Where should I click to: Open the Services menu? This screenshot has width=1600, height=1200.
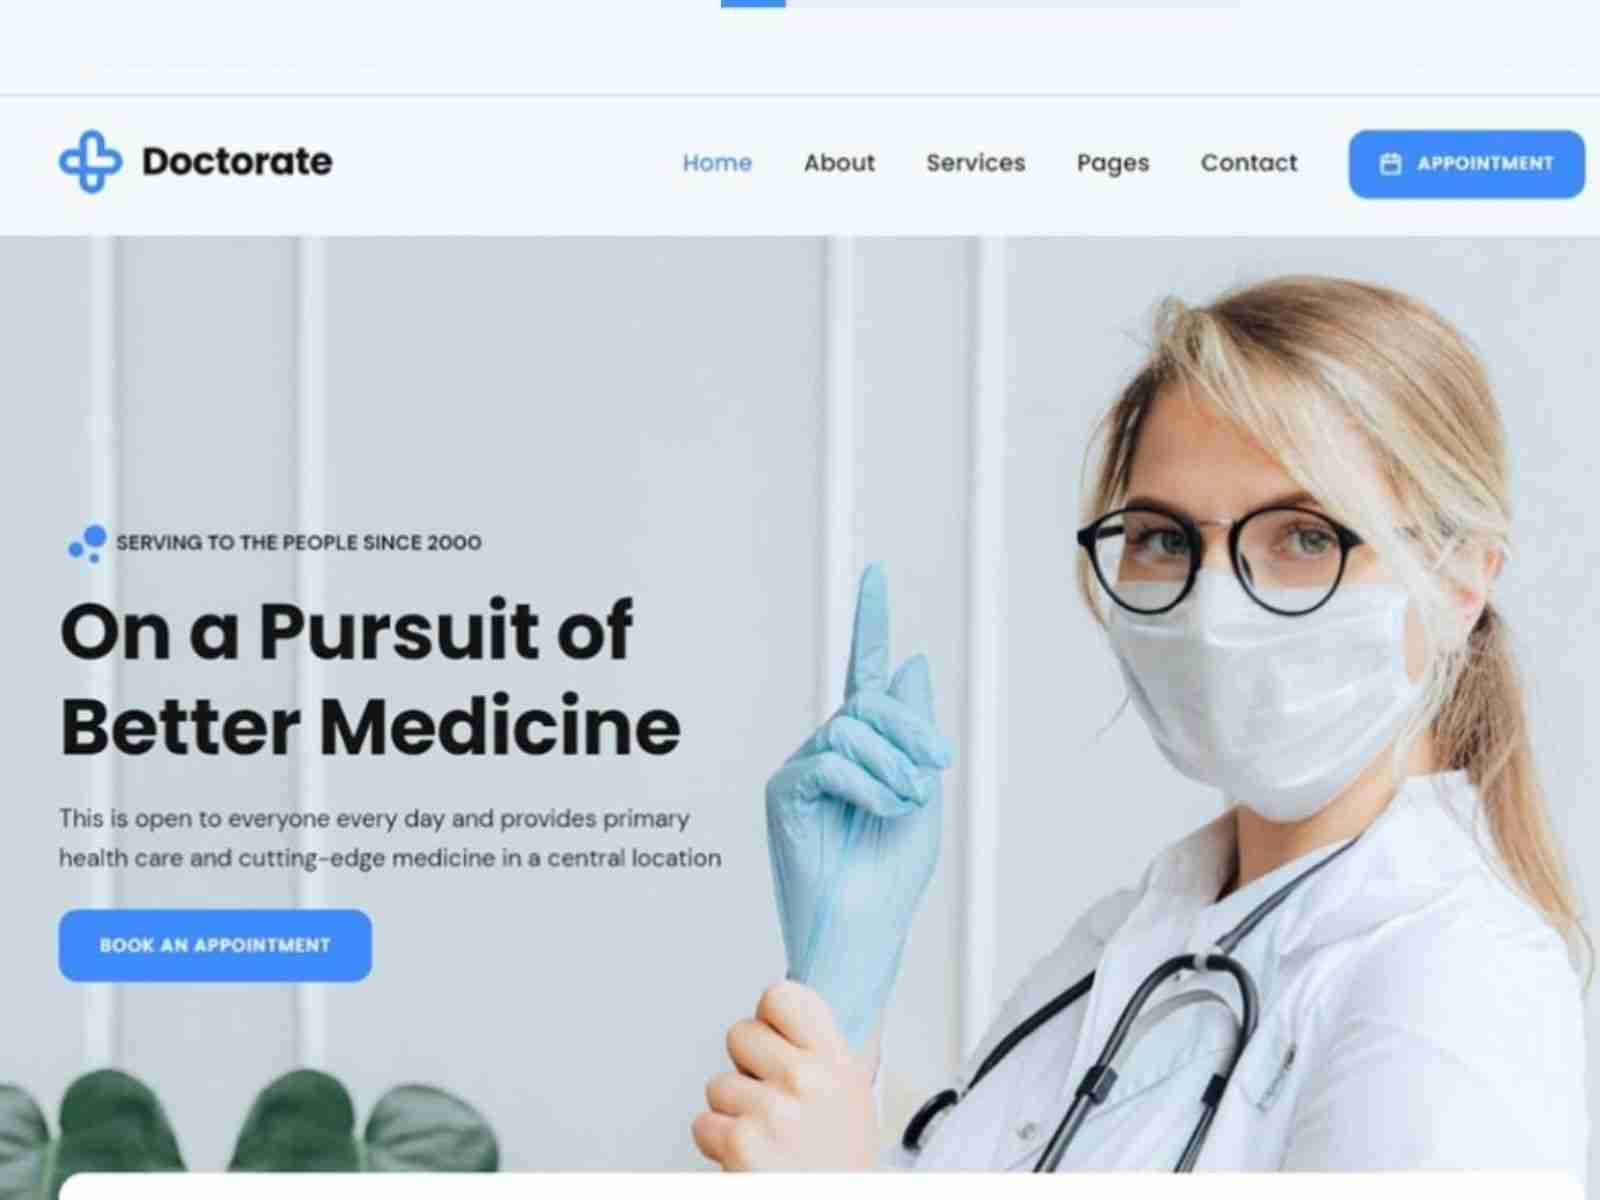pyautogui.click(x=975, y=163)
